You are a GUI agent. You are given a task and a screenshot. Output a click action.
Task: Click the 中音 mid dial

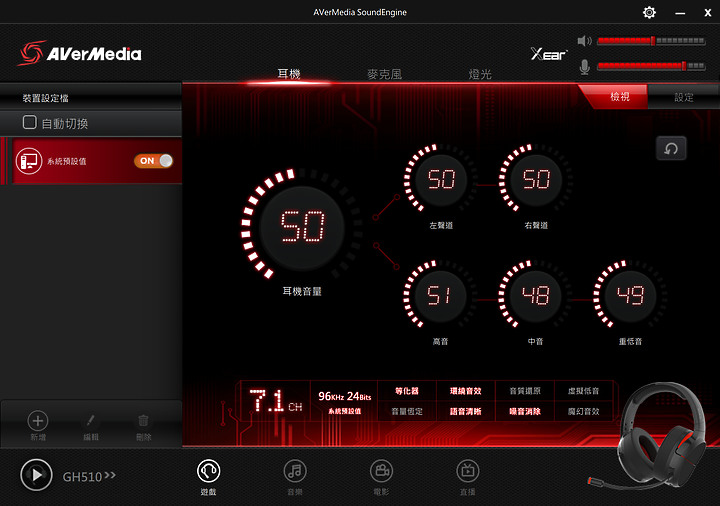[535, 295]
